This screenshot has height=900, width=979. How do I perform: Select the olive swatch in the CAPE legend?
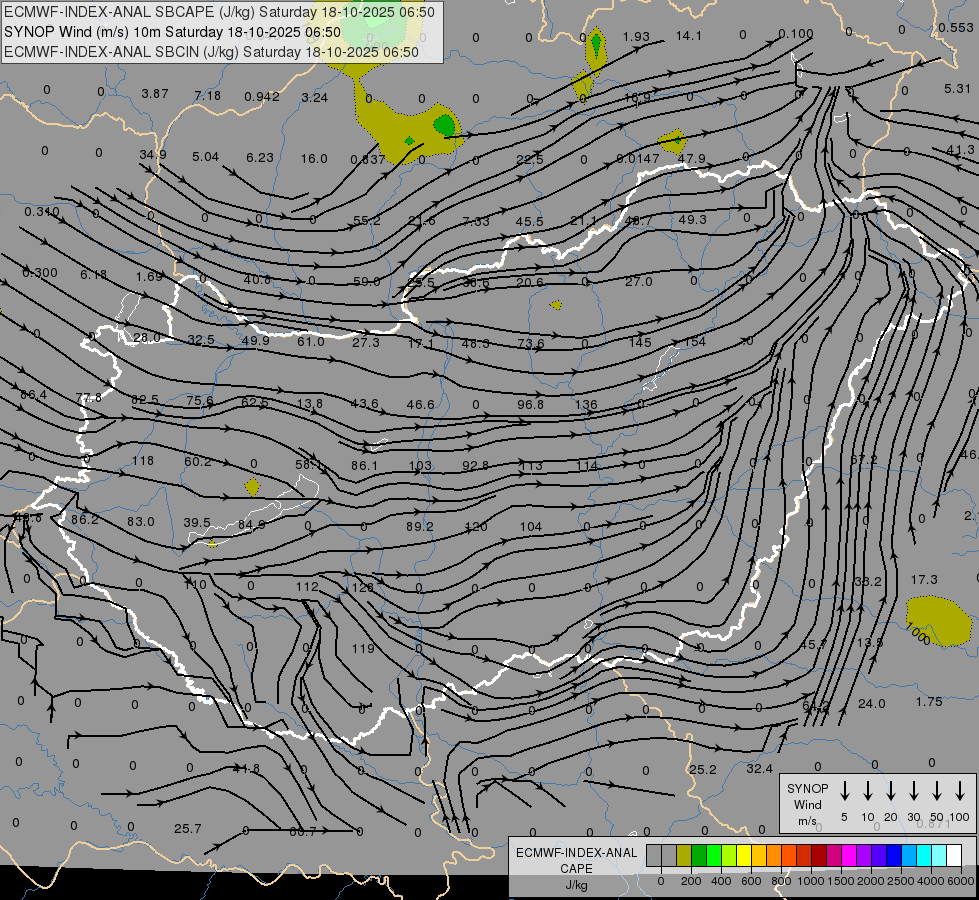[x=684, y=855]
